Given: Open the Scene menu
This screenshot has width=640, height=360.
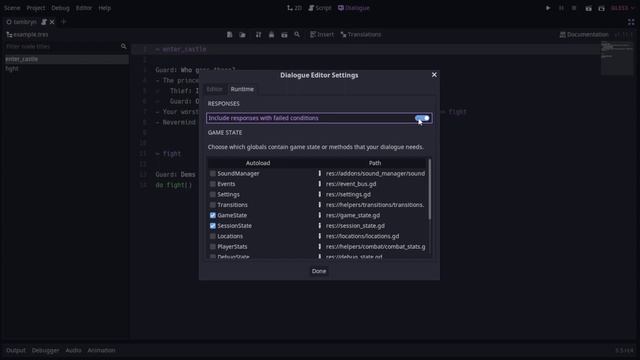Looking at the screenshot, I should pos(12,8).
